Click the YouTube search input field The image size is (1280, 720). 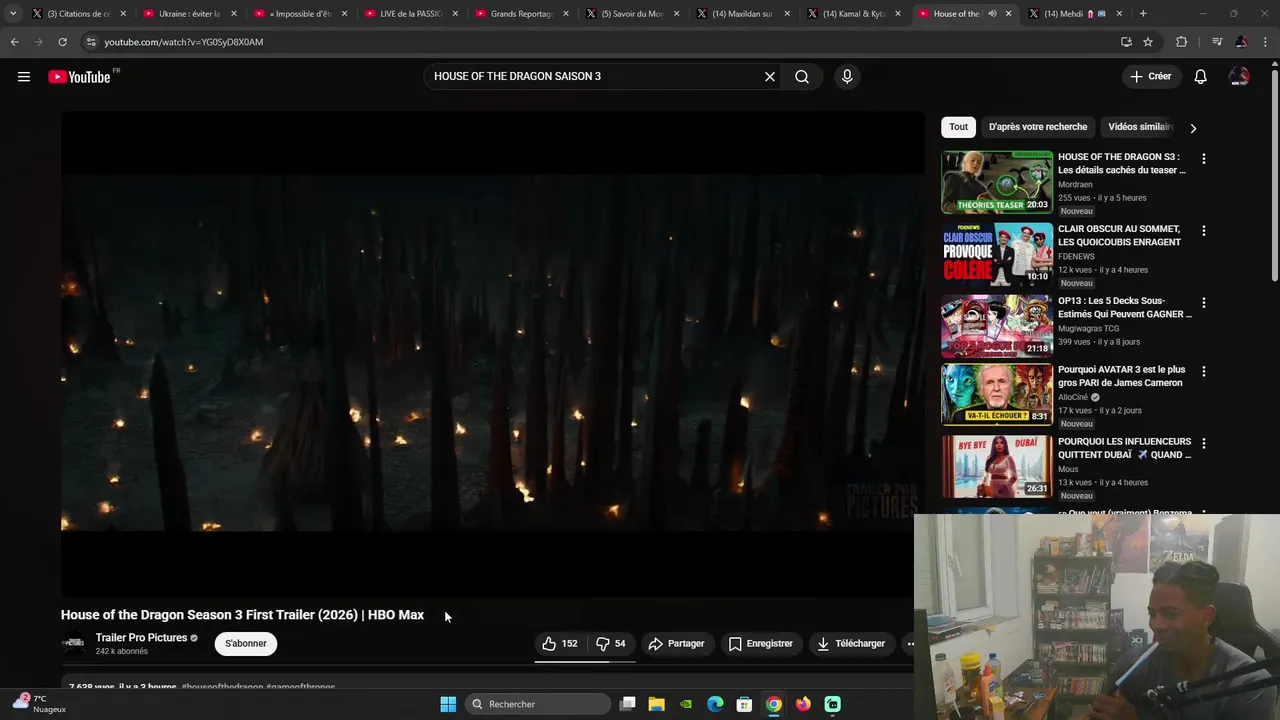click(x=594, y=77)
